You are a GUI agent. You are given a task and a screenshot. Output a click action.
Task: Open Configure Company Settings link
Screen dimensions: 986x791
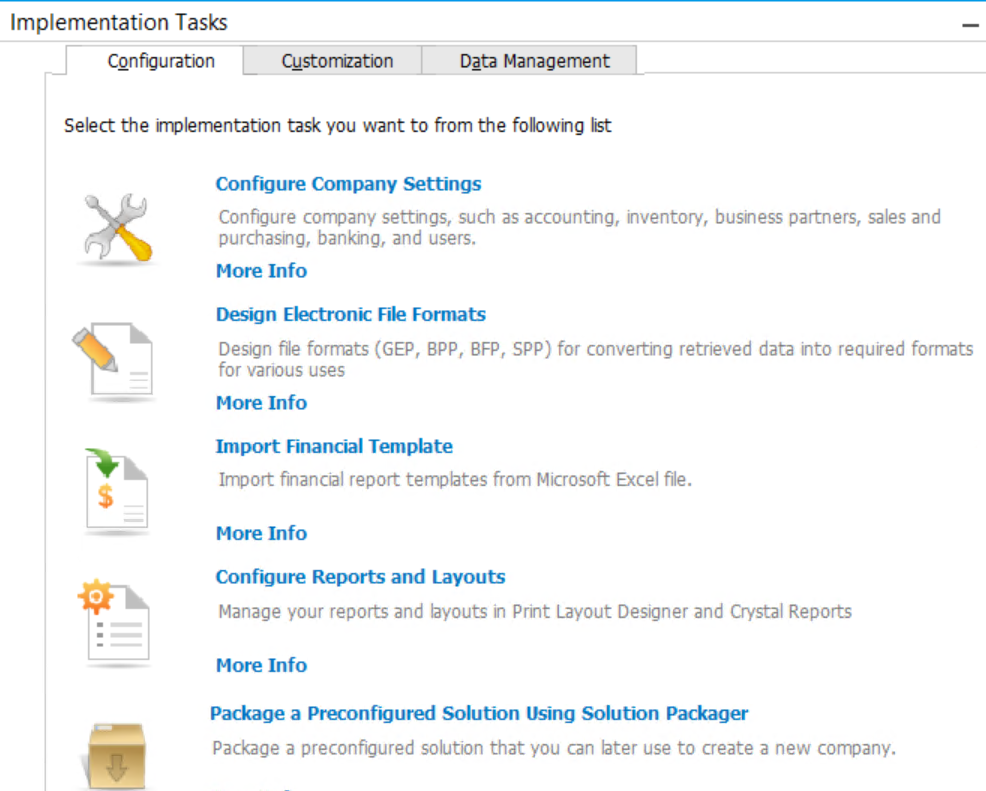tap(348, 184)
